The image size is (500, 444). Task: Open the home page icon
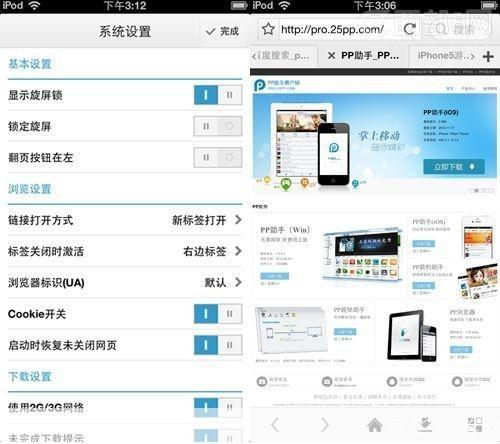375,425
